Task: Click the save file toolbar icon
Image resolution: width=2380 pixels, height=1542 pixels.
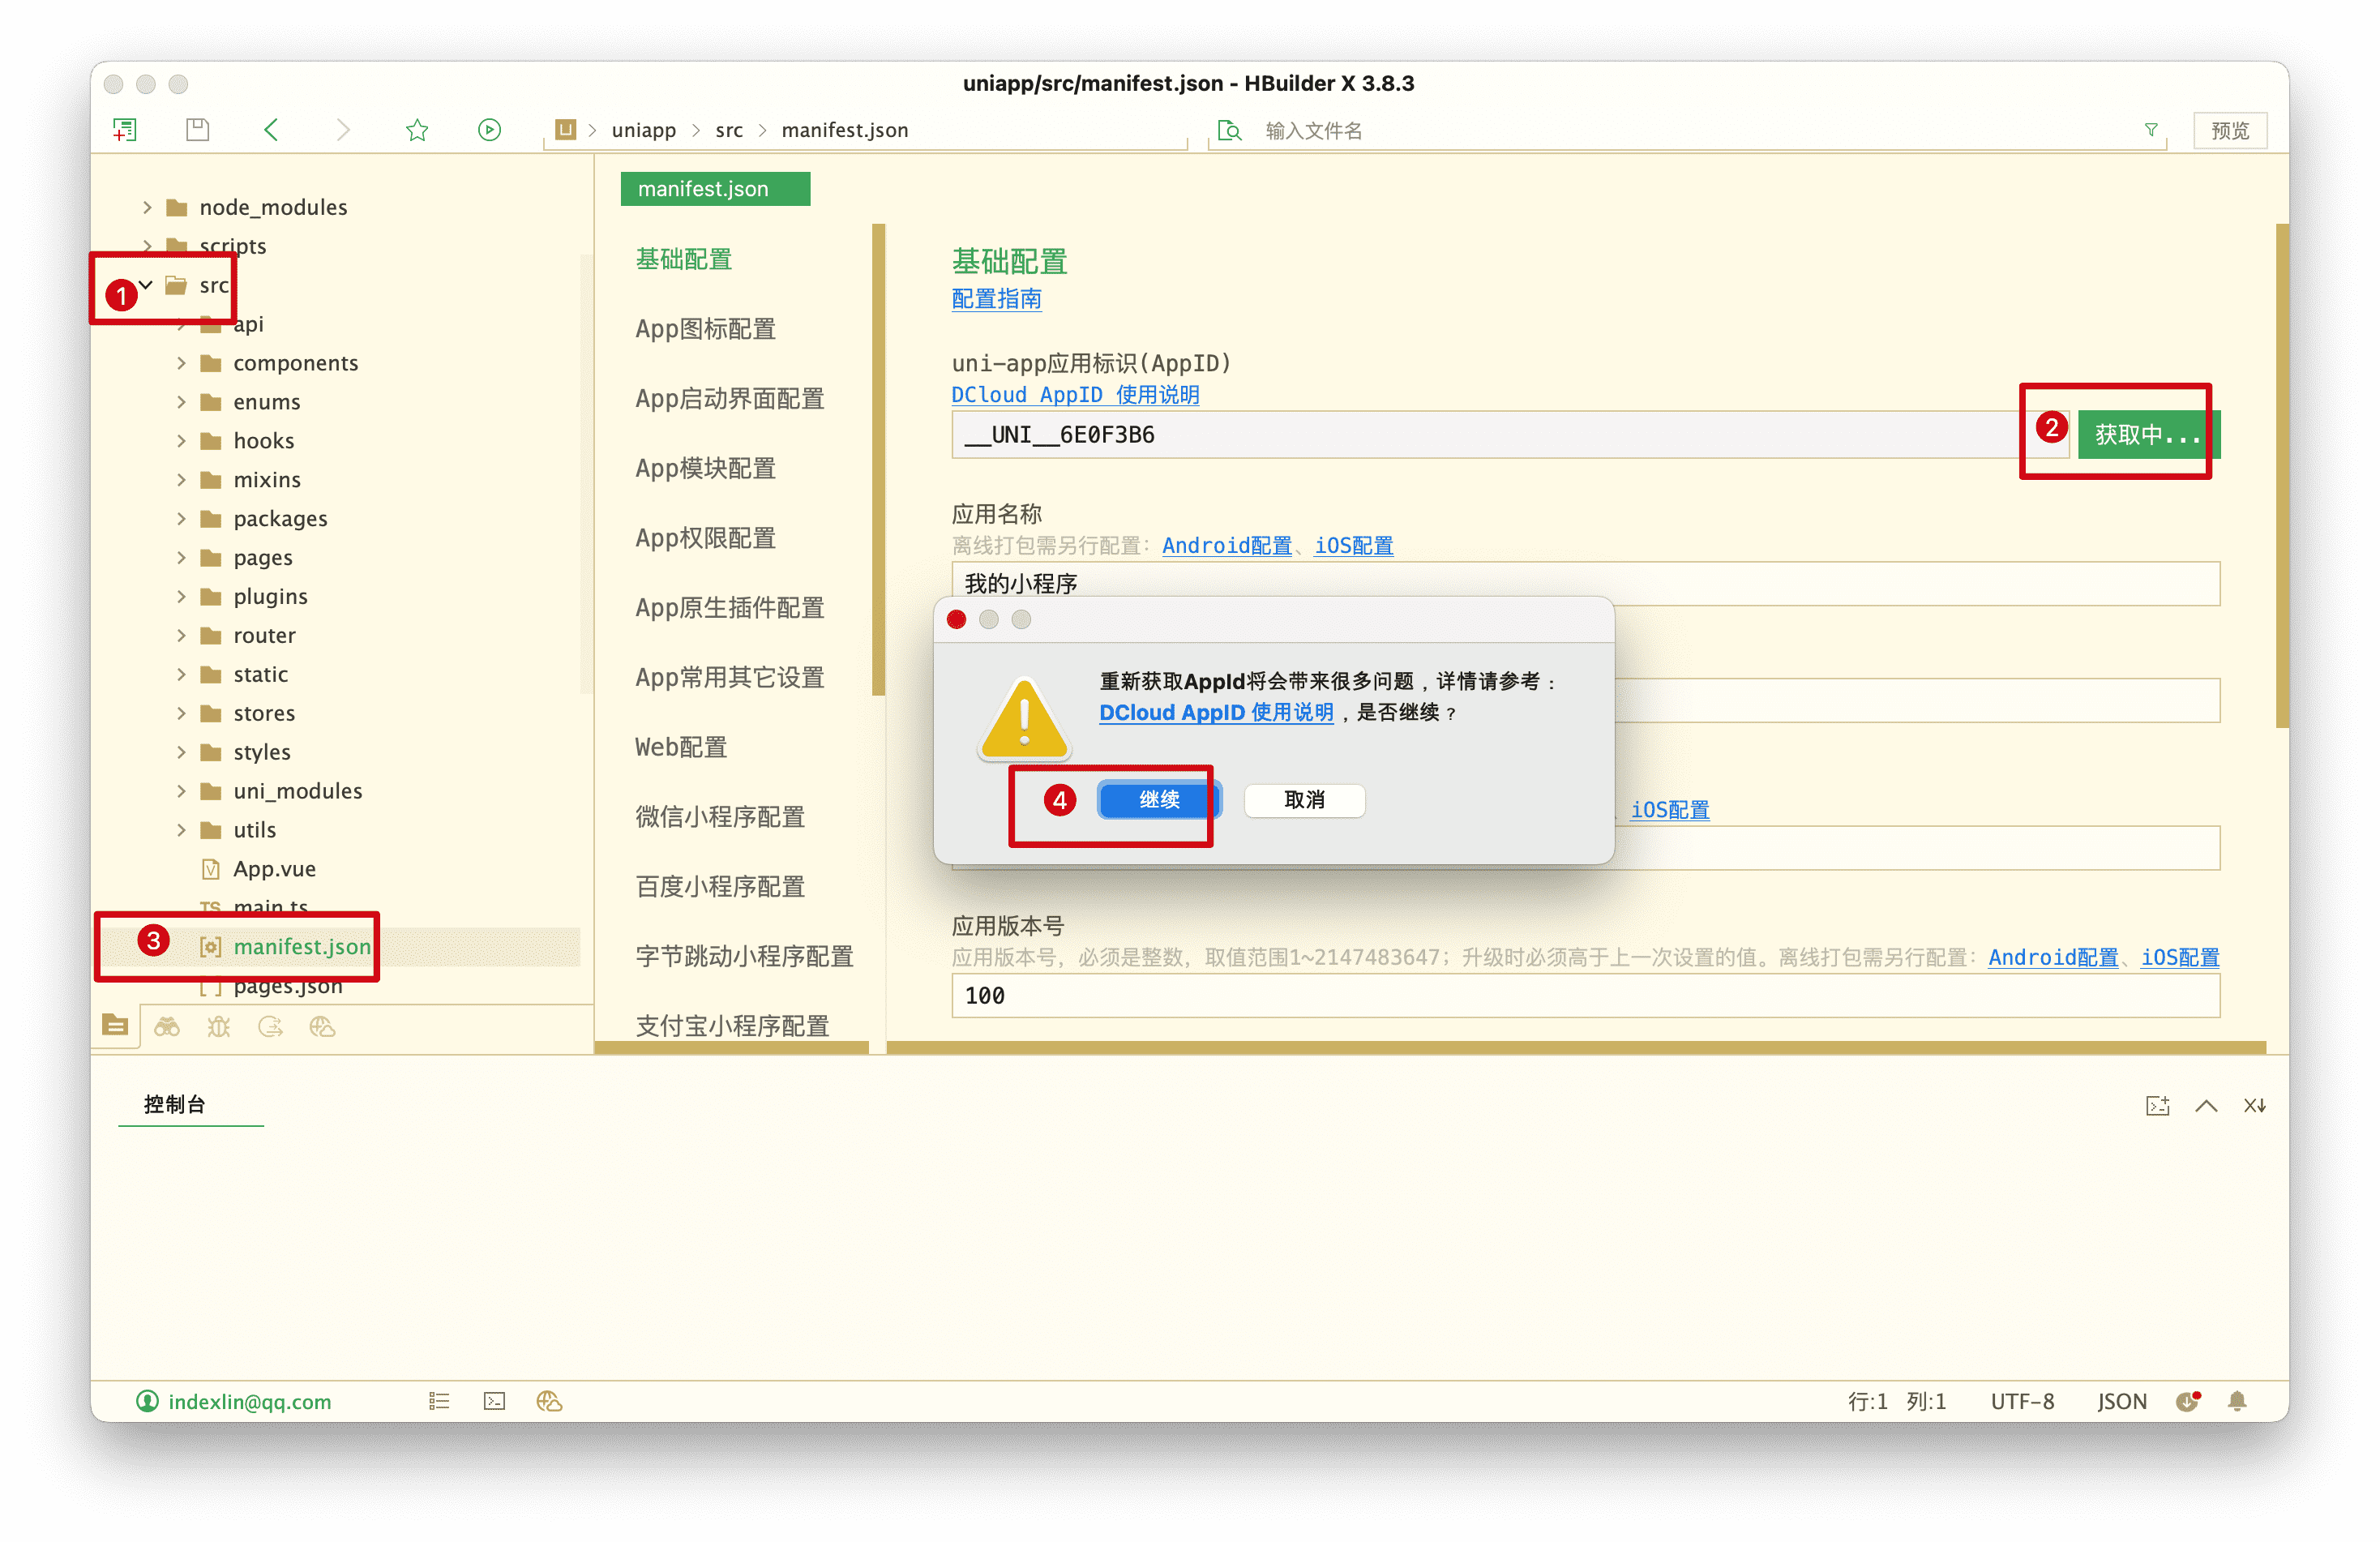Action: click(198, 130)
